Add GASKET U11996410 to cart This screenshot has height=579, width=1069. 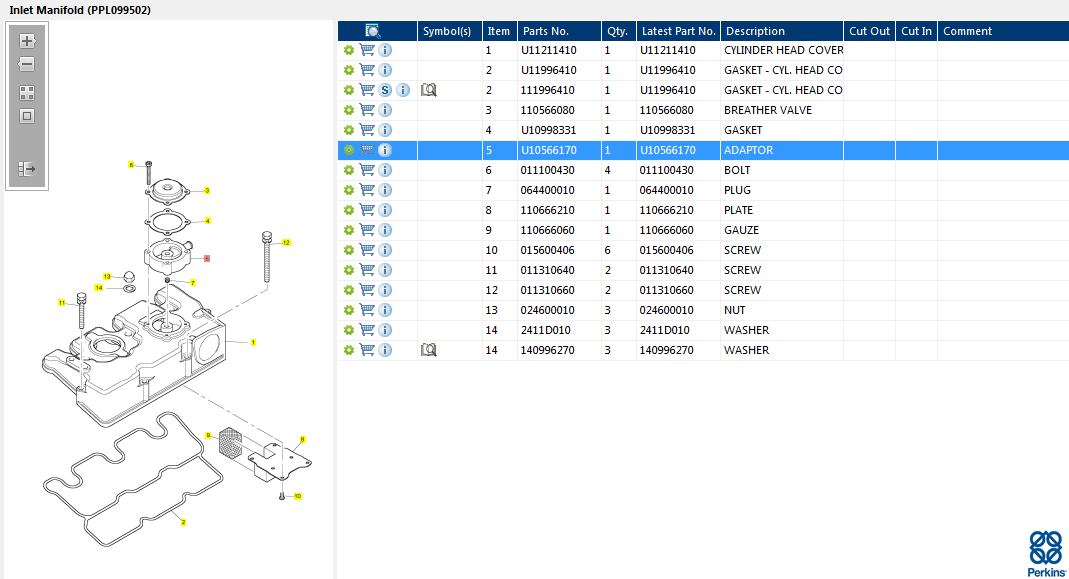point(367,70)
